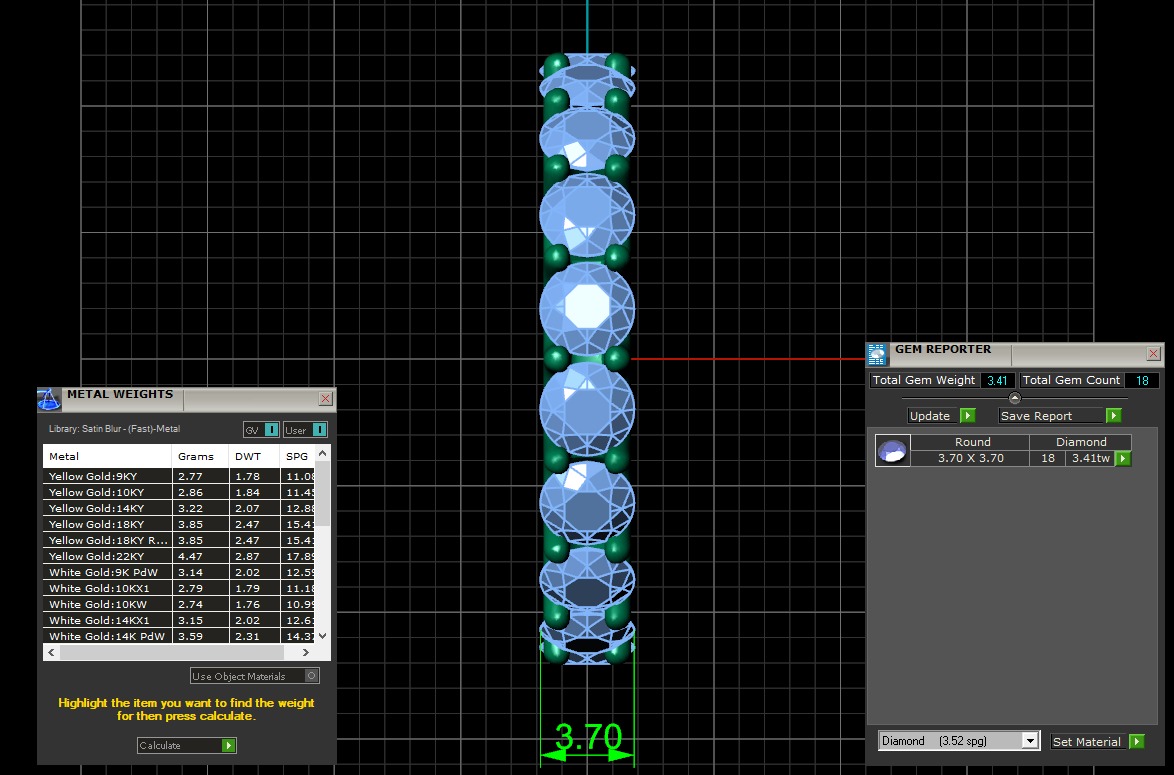Screen dimensions: 1174x775
Task: Click the Save Report button label
Action: (1036, 416)
